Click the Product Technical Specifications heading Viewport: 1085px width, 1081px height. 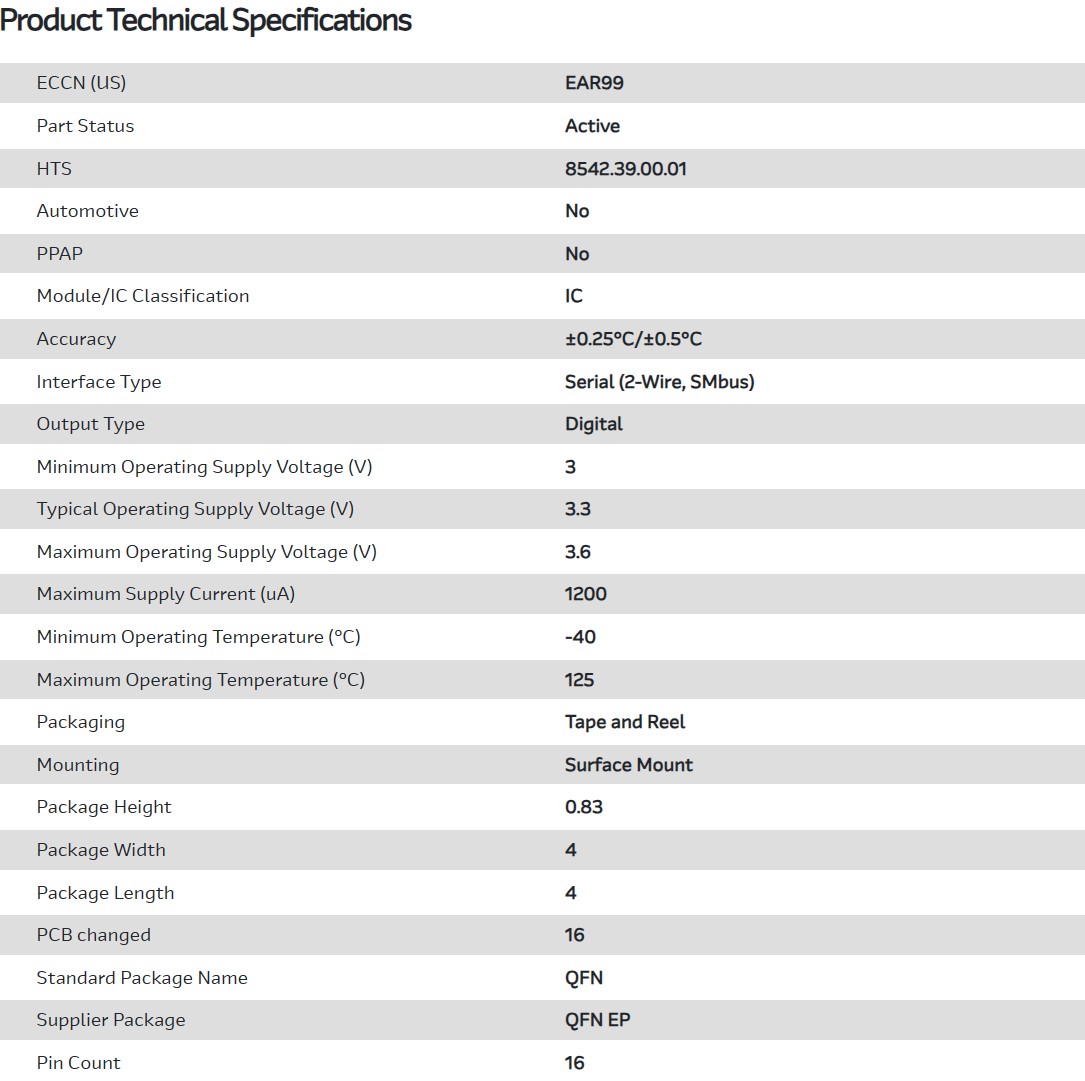pos(206,21)
